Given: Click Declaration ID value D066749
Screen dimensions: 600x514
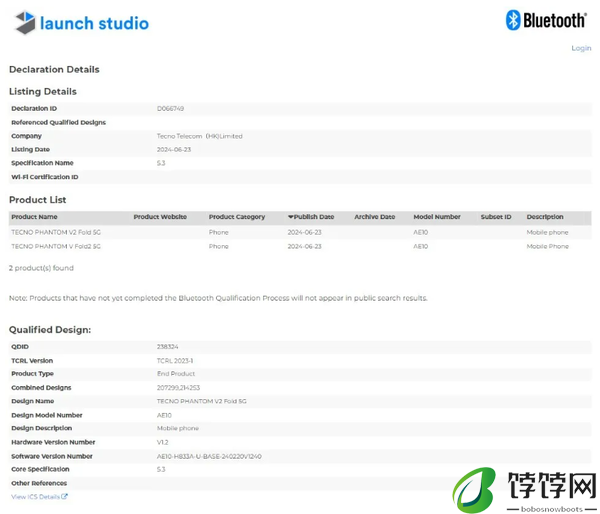Looking at the screenshot, I should (x=170, y=109).
